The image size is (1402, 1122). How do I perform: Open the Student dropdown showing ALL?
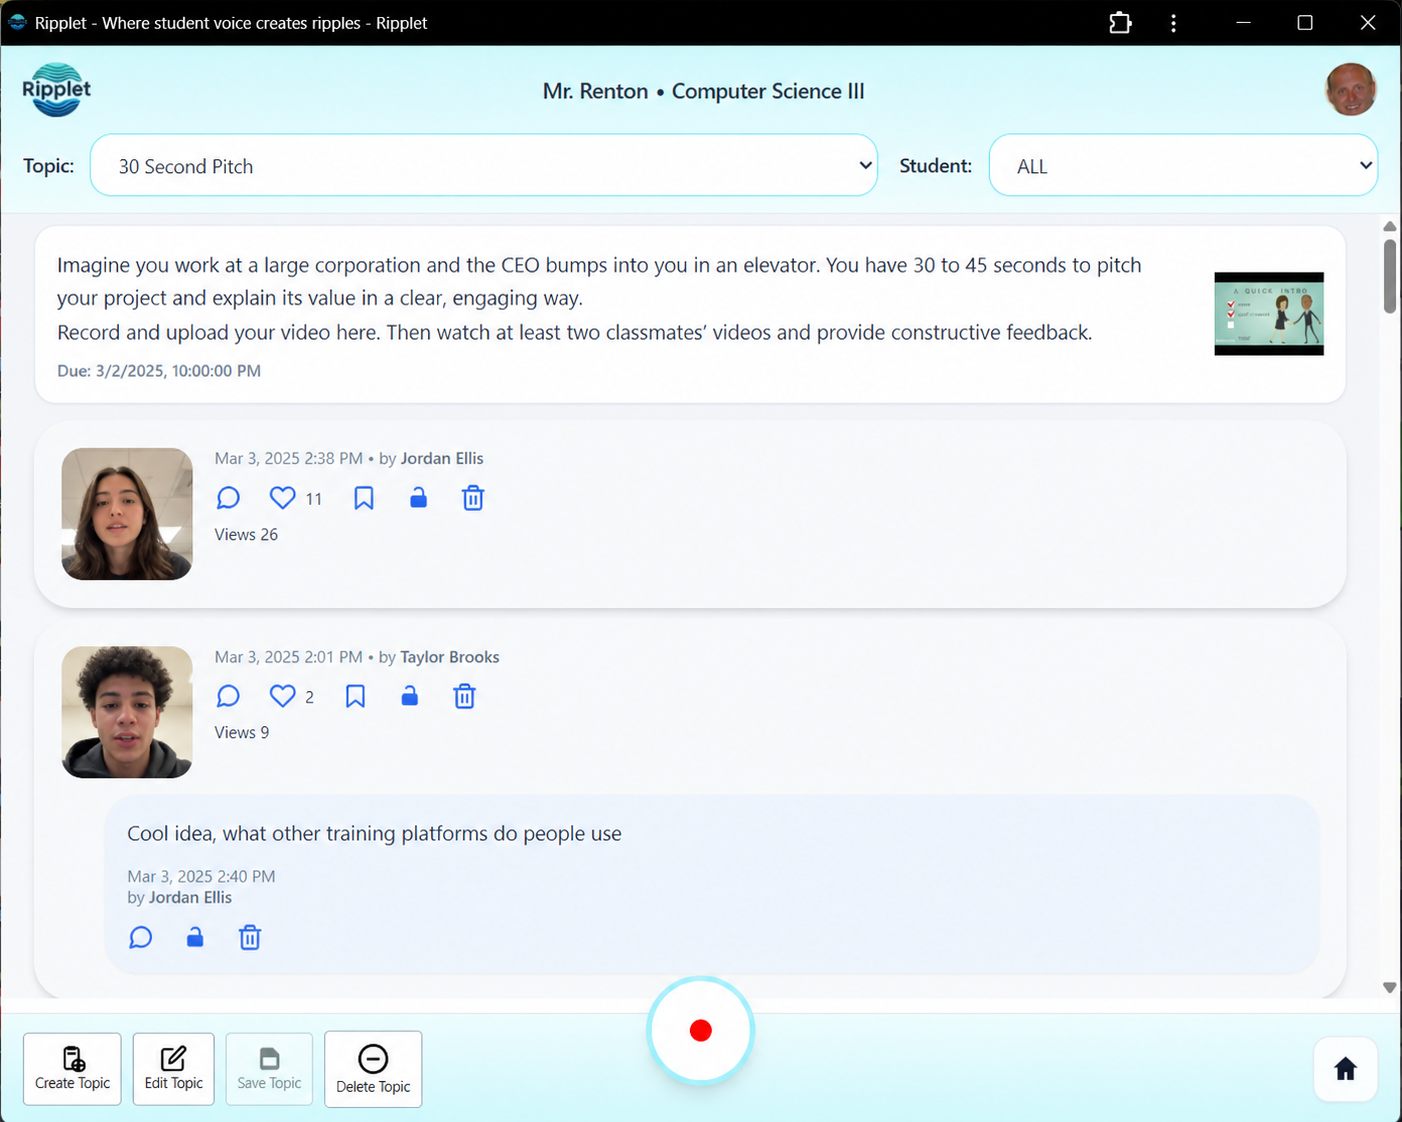coord(1183,165)
